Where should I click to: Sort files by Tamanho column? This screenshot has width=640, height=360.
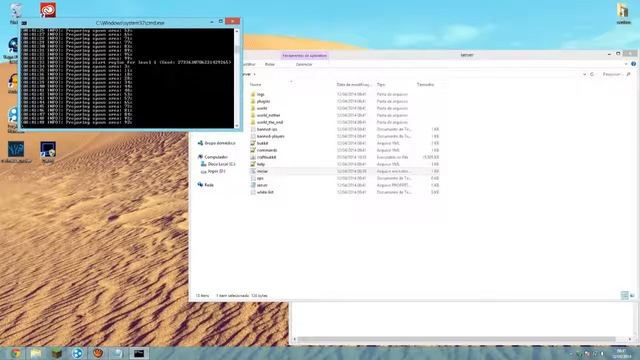pyautogui.click(x=425, y=84)
